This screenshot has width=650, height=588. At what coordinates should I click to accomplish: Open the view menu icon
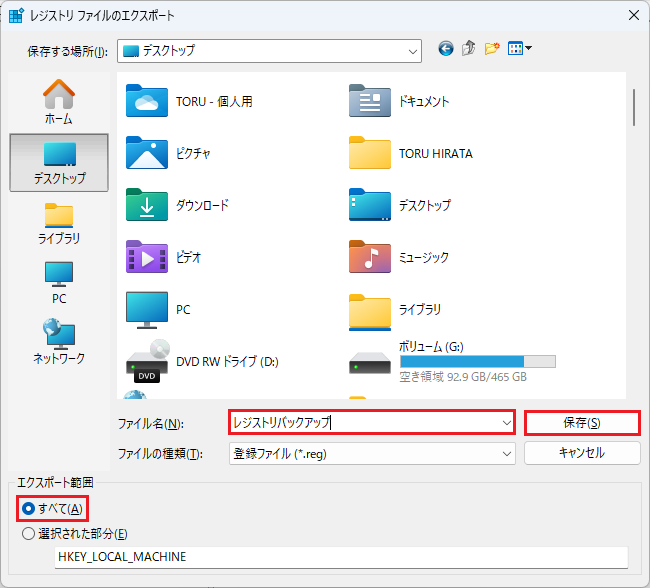(519, 49)
